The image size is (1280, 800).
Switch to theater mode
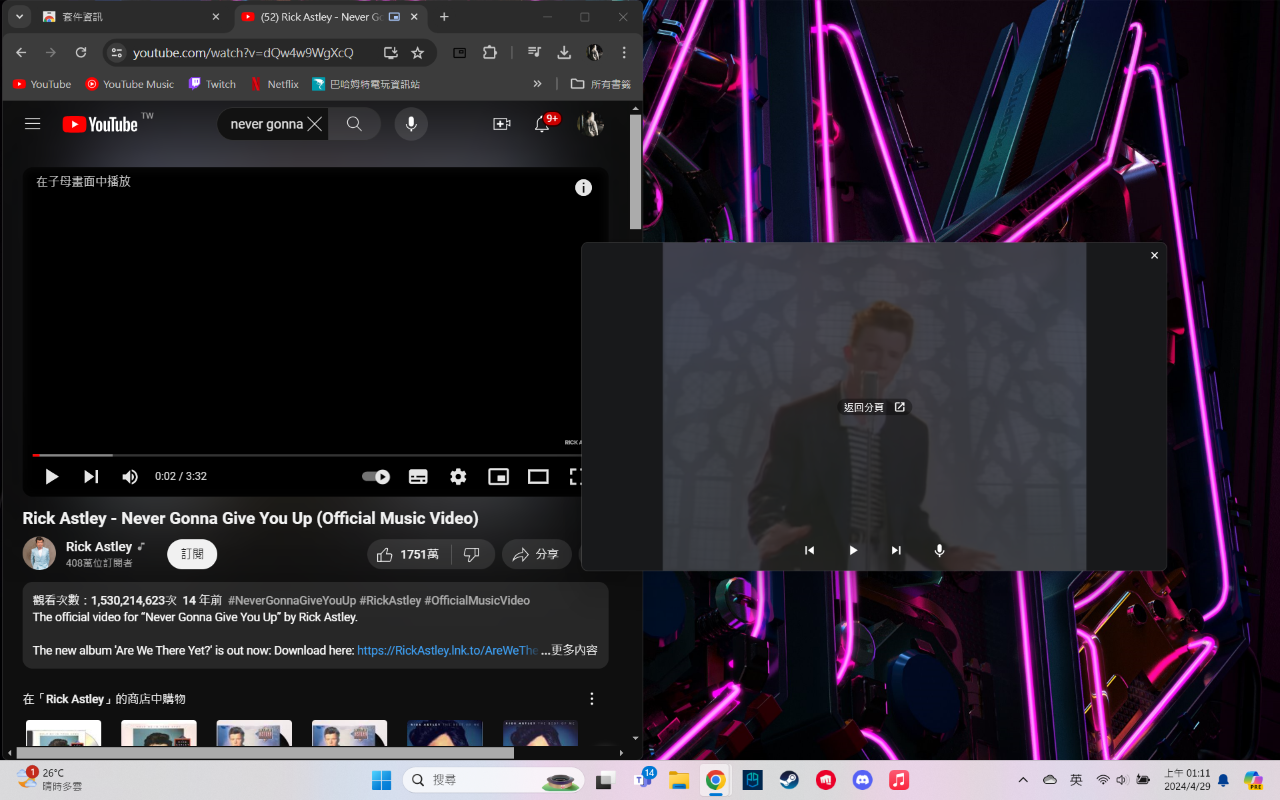tap(538, 477)
